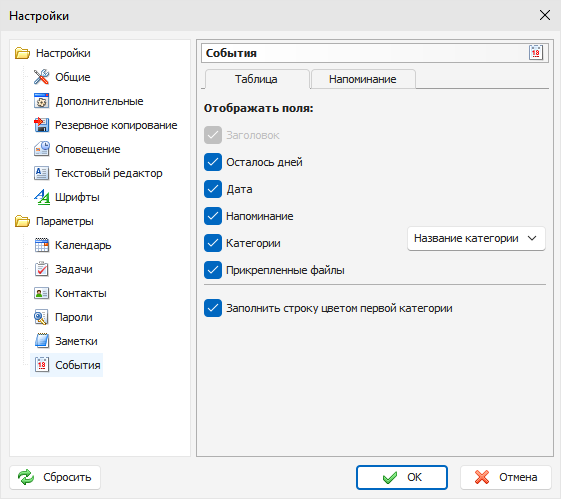Select Текстовый редактор tree item
Image resolution: width=561 pixels, height=499 pixels.
click(x=108, y=173)
